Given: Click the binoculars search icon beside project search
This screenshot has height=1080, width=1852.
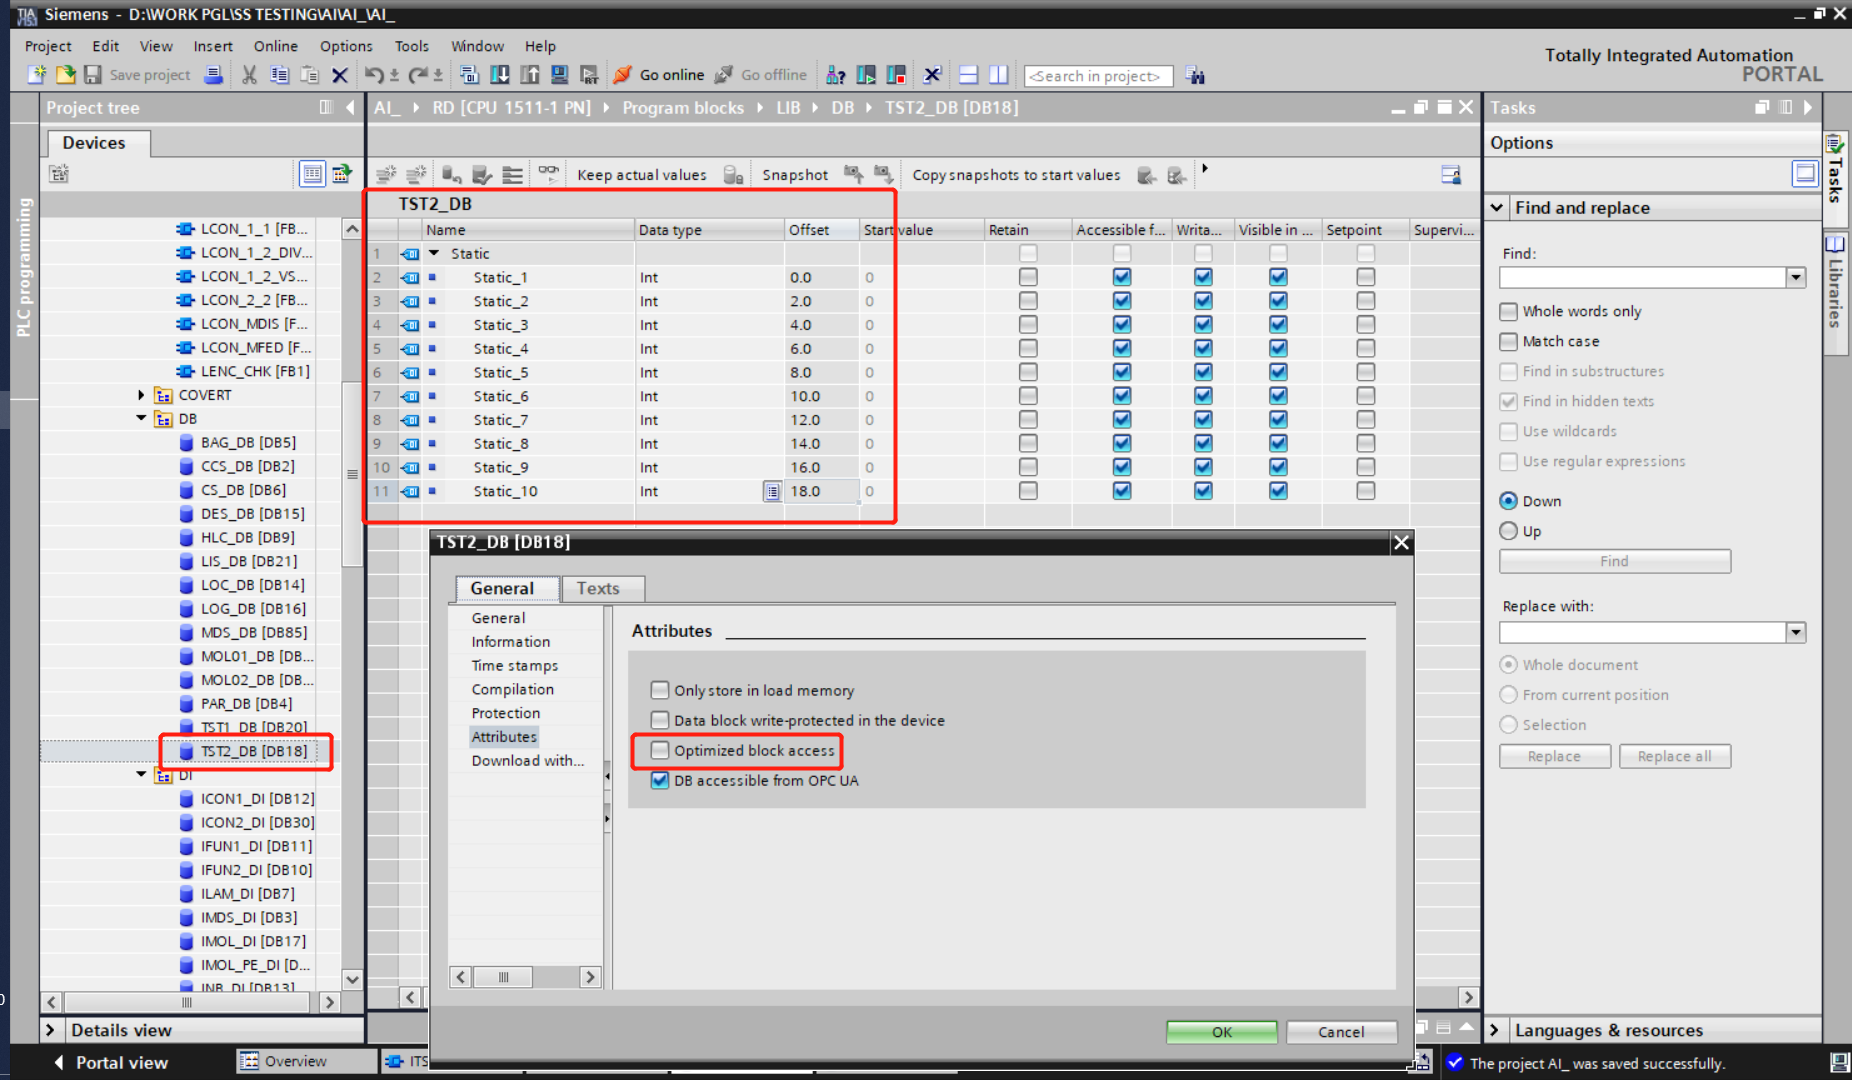Looking at the screenshot, I should point(1195,75).
